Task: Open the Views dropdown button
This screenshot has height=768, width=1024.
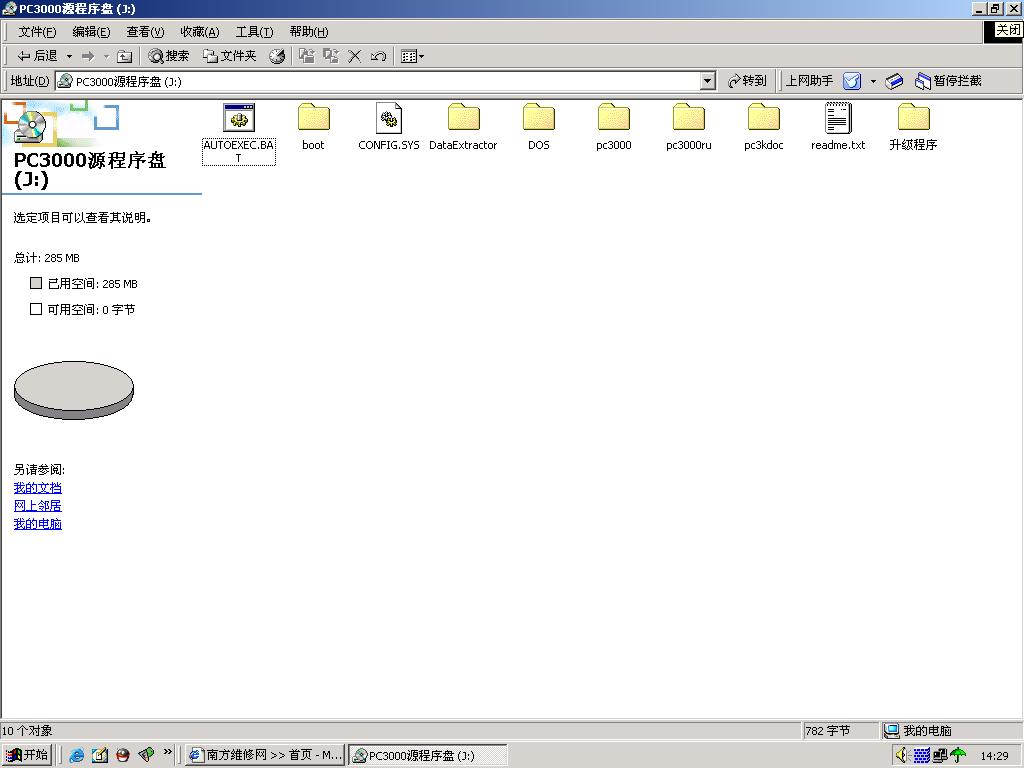Action: pyautogui.click(x=412, y=56)
